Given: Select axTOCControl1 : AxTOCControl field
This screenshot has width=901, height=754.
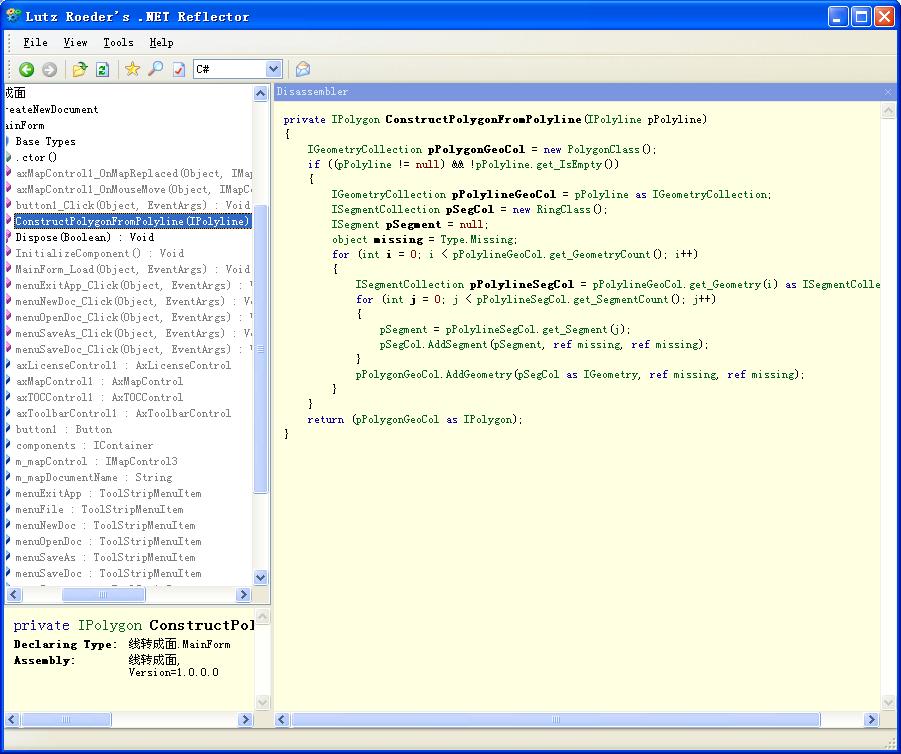Looking at the screenshot, I should (x=99, y=398).
